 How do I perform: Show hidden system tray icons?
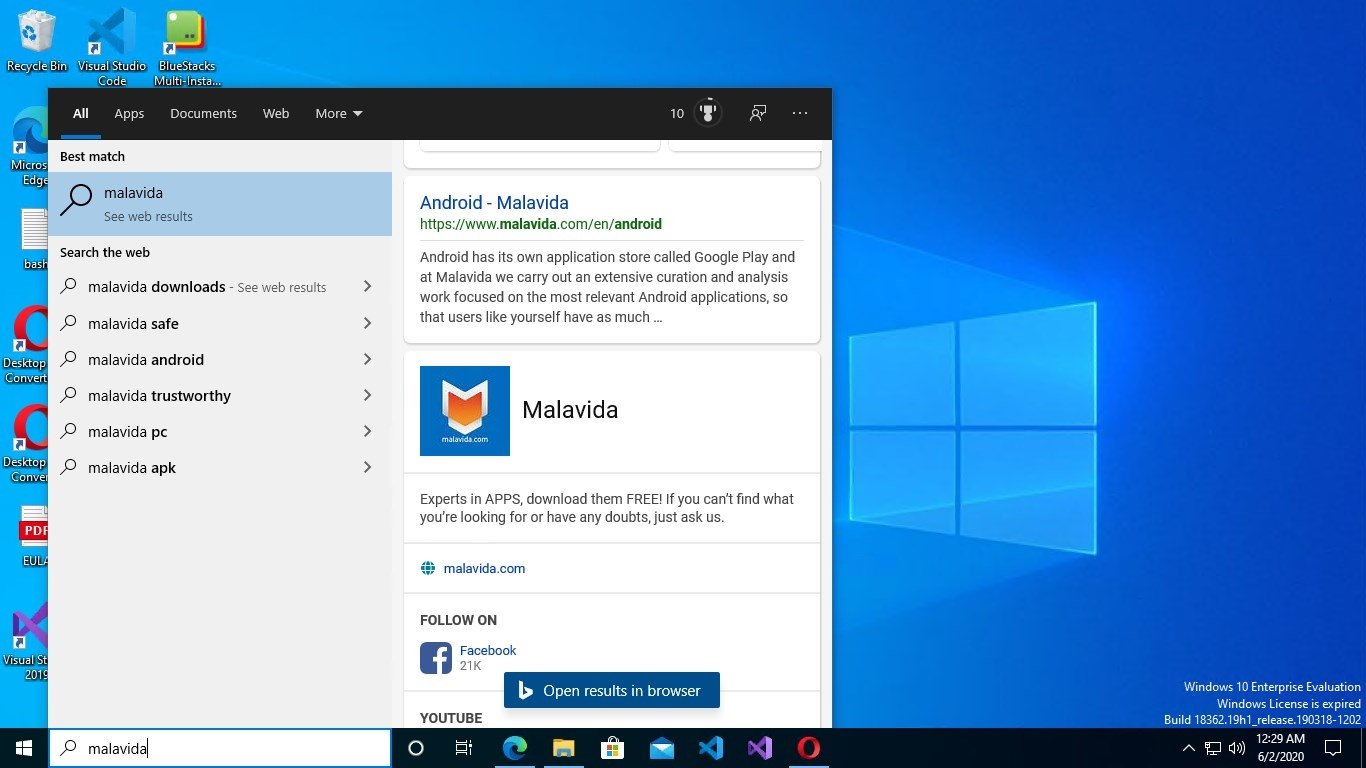click(1188, 748)
